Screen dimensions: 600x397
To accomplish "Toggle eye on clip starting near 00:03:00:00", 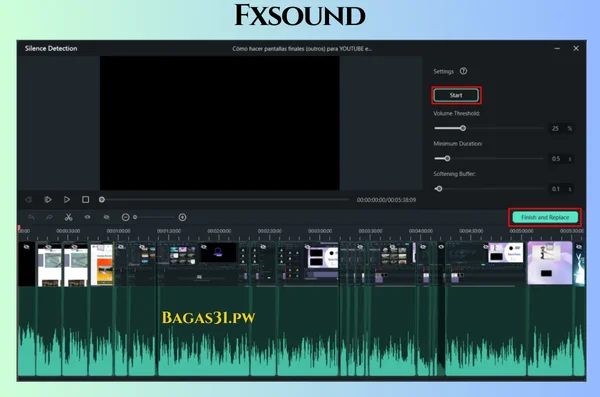I will point(307,247).
